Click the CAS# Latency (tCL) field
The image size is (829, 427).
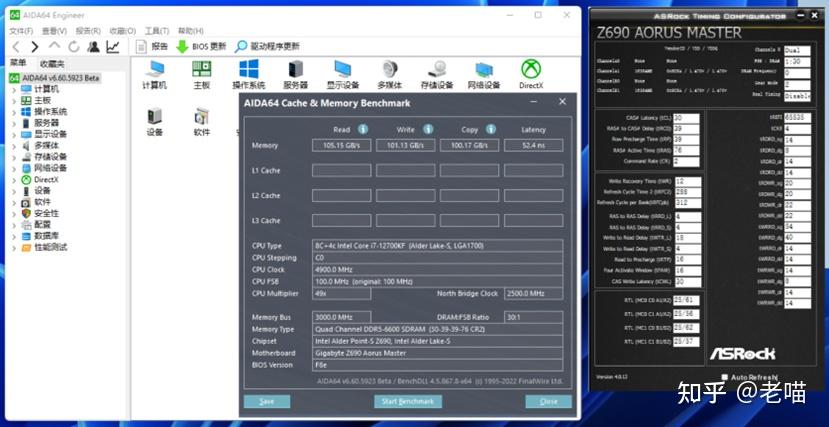686,118
